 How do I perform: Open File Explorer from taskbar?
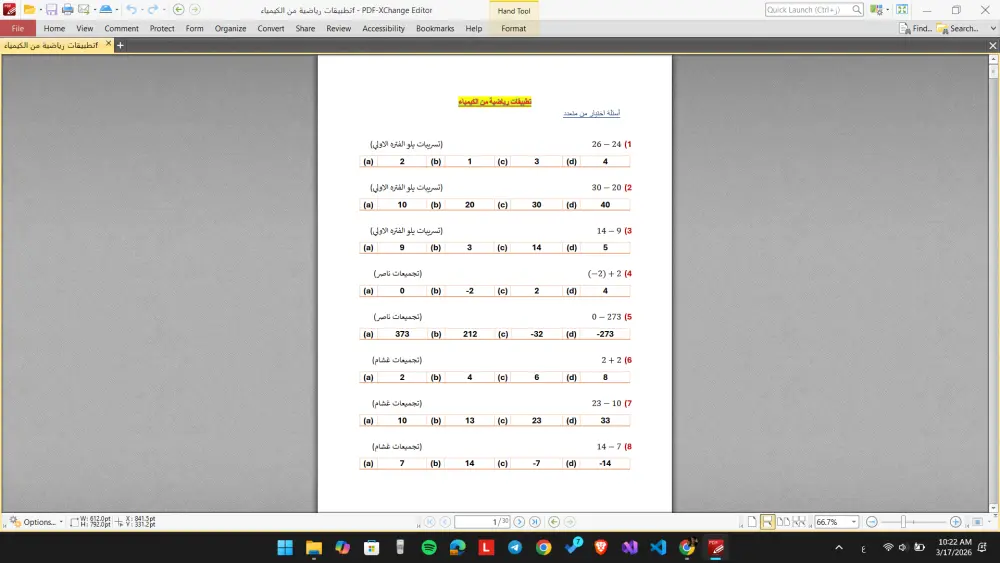[314, 547]
